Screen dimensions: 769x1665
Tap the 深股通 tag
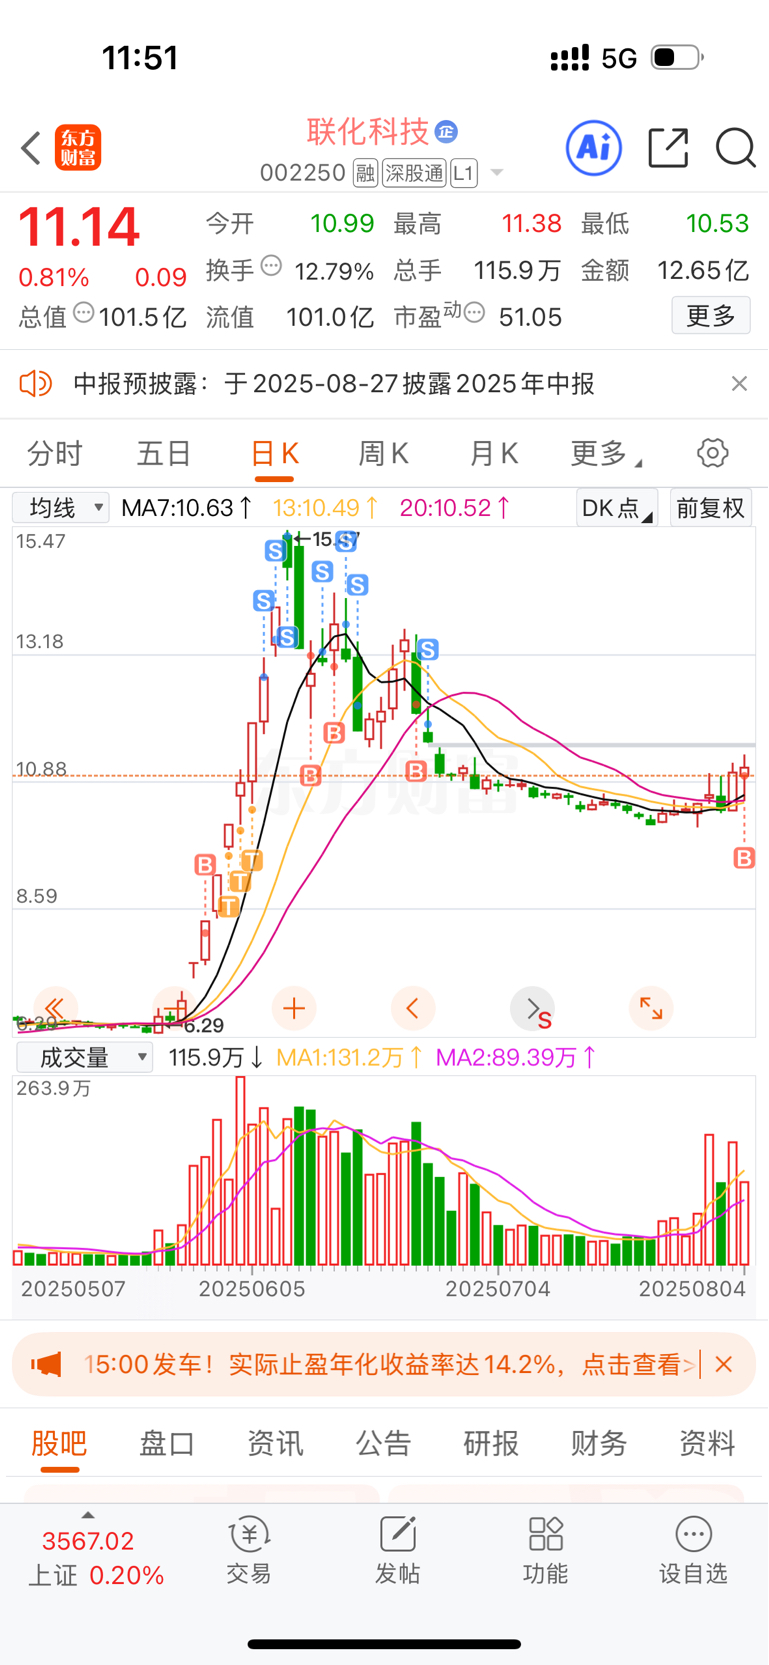pyautogui.click(x=414, y=173)
